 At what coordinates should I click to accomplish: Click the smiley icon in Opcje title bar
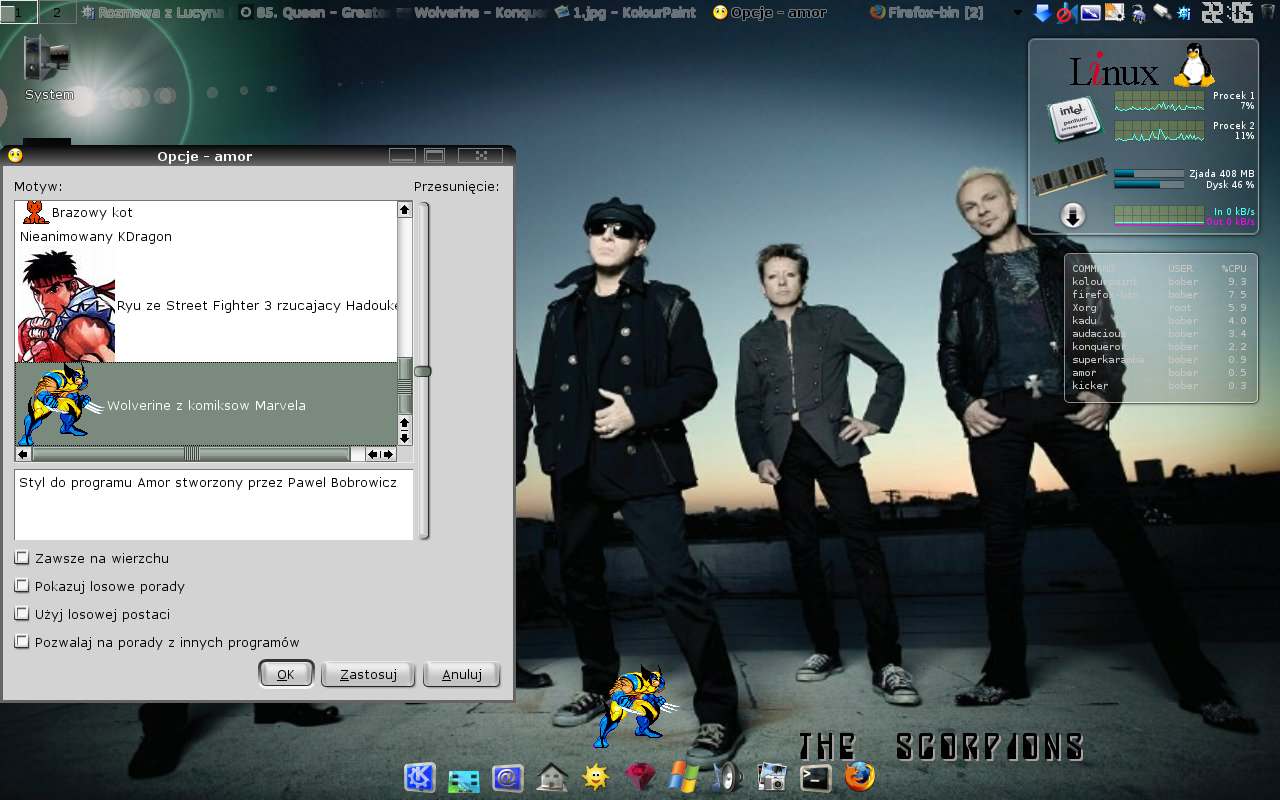pos(15,155)
